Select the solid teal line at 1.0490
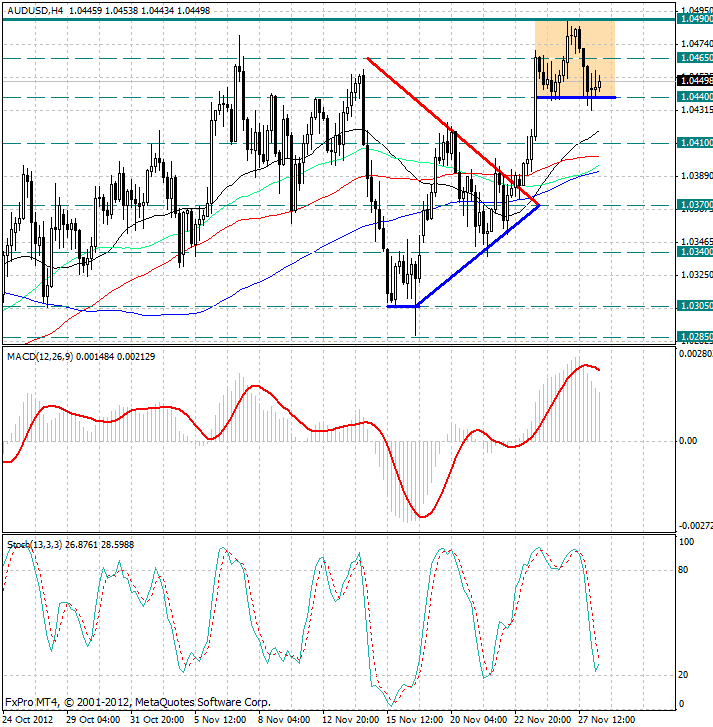Screen dimensions: 713x727 (338, 19)
